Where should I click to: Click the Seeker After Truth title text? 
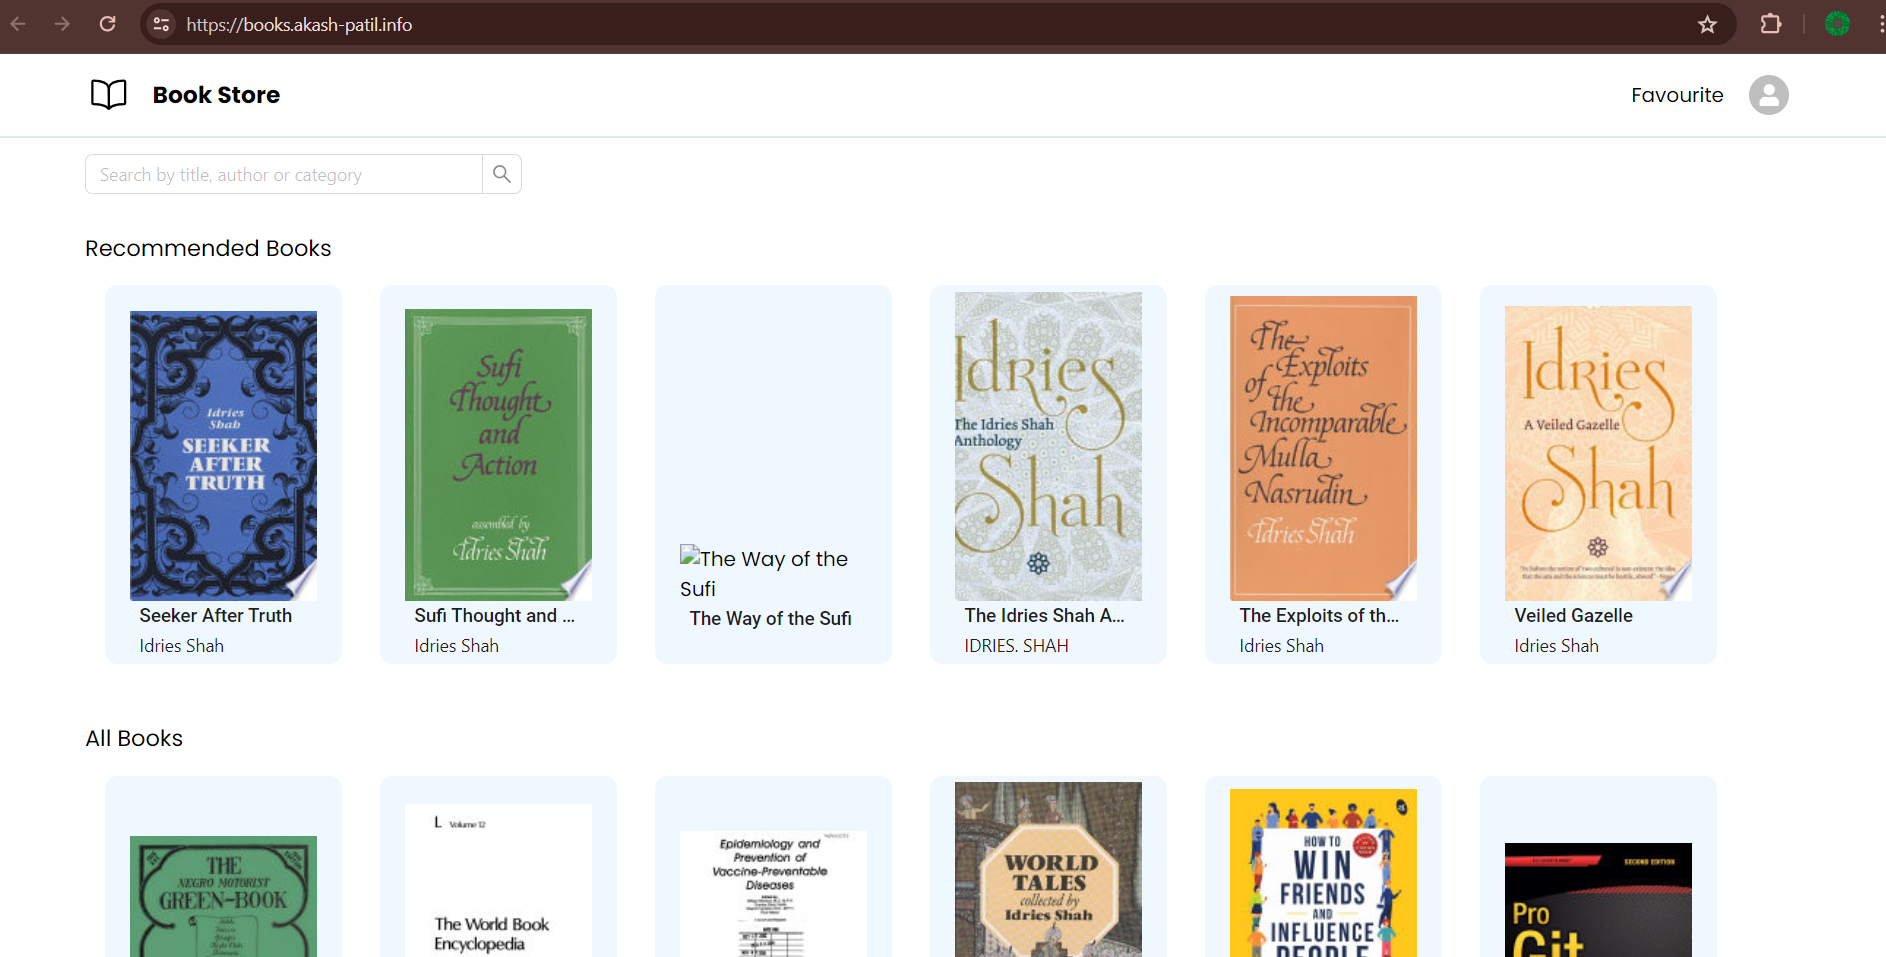coord(216,616)
